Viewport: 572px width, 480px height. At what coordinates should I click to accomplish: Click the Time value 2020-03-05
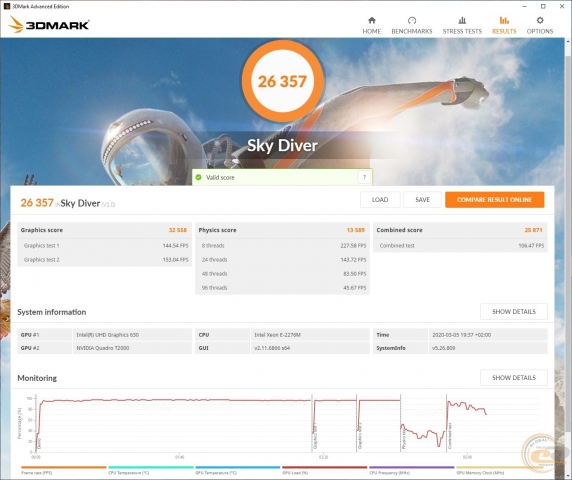point(461,335)
